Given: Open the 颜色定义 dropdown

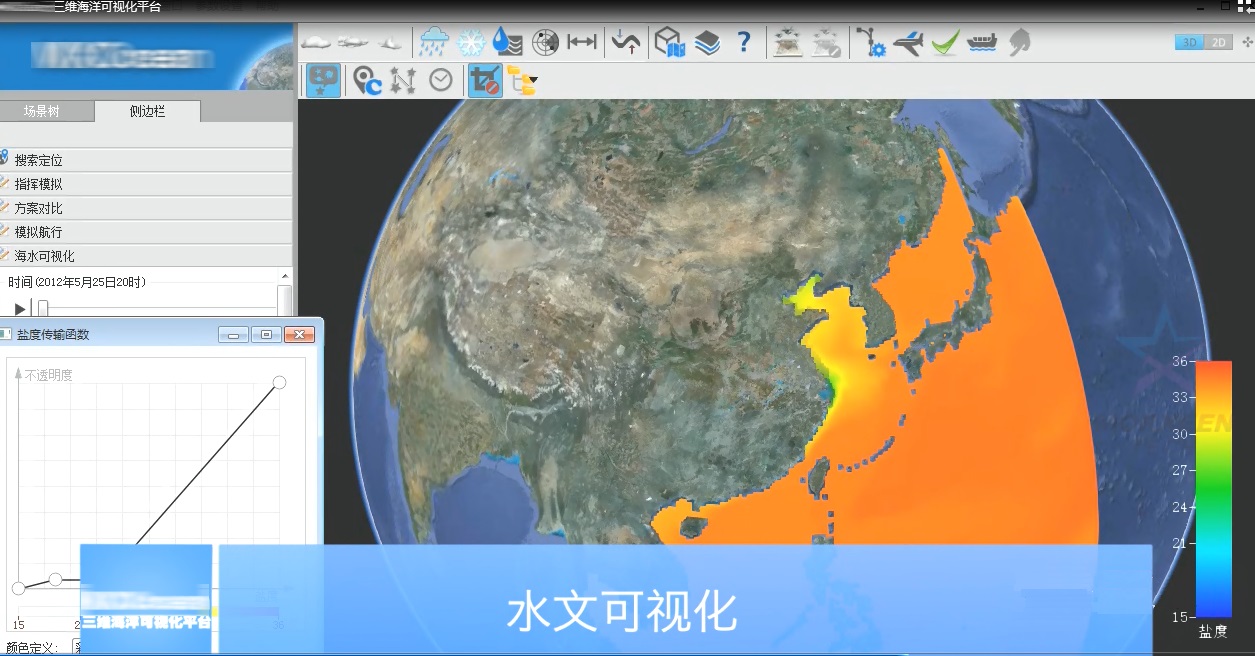Looking at the screenshot, I should [77, 647].
